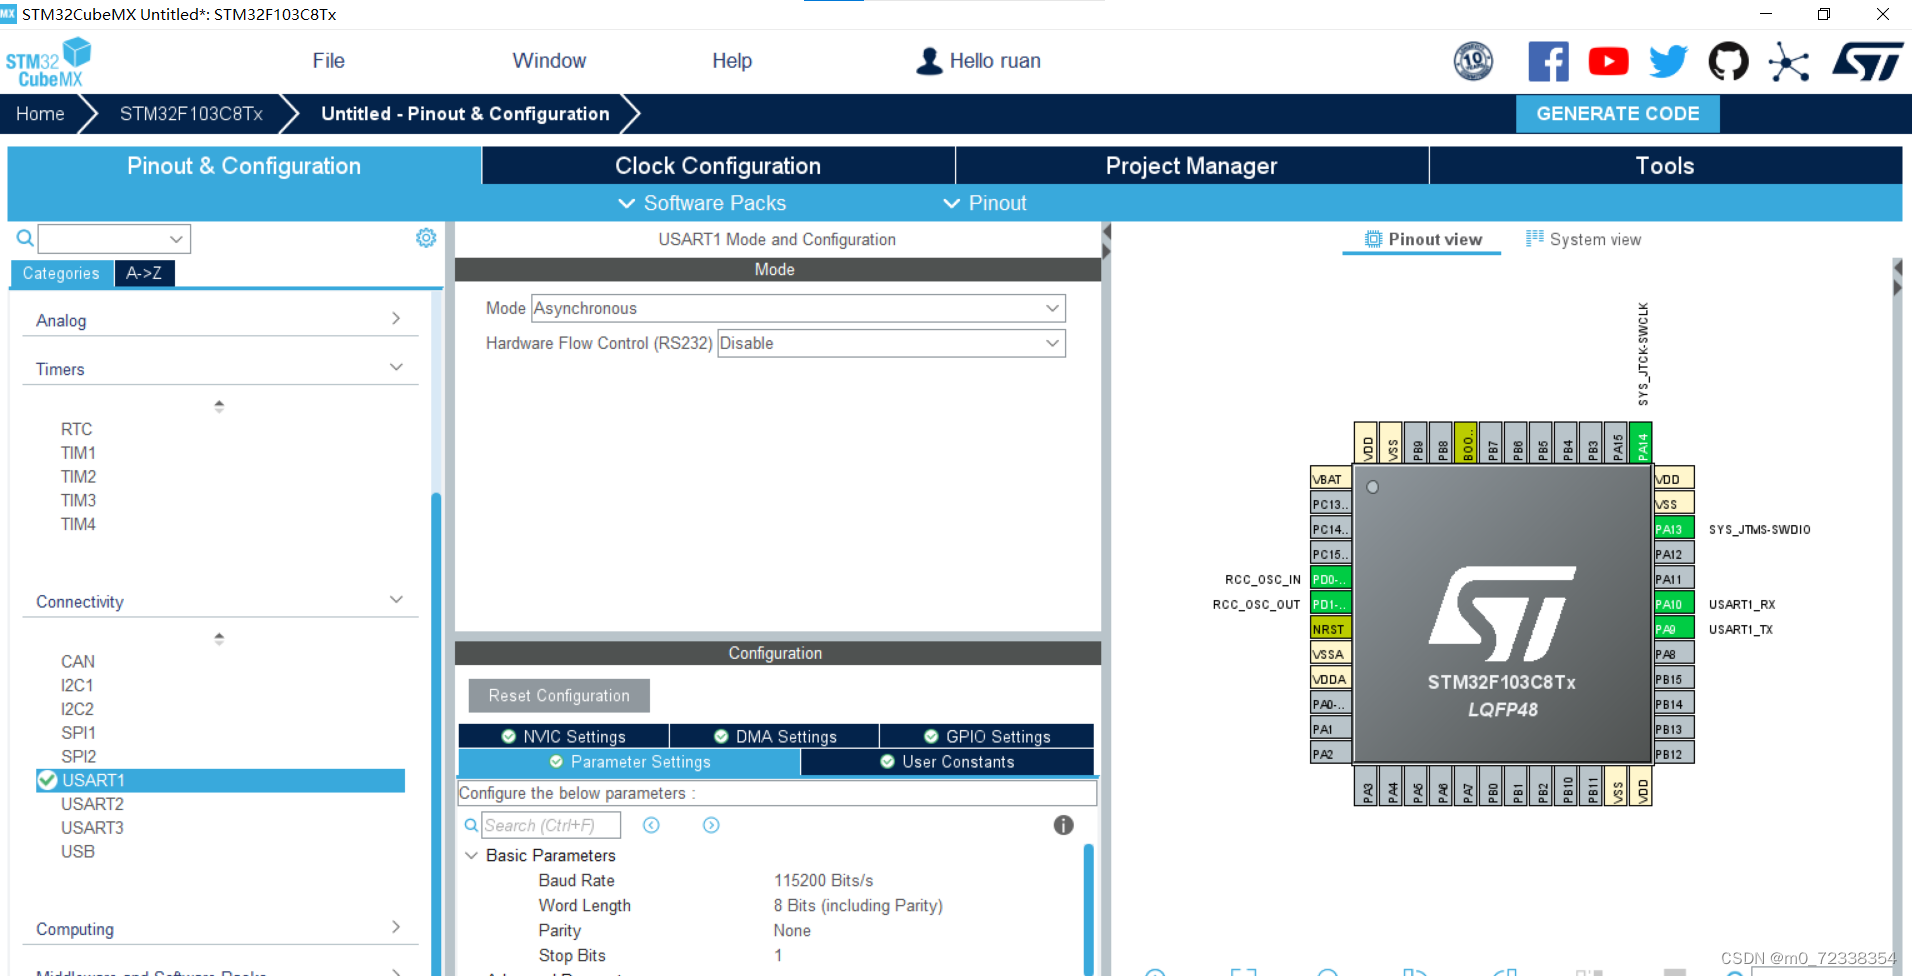Click the PC13 pin on the chip

(x=1331, y=504)
